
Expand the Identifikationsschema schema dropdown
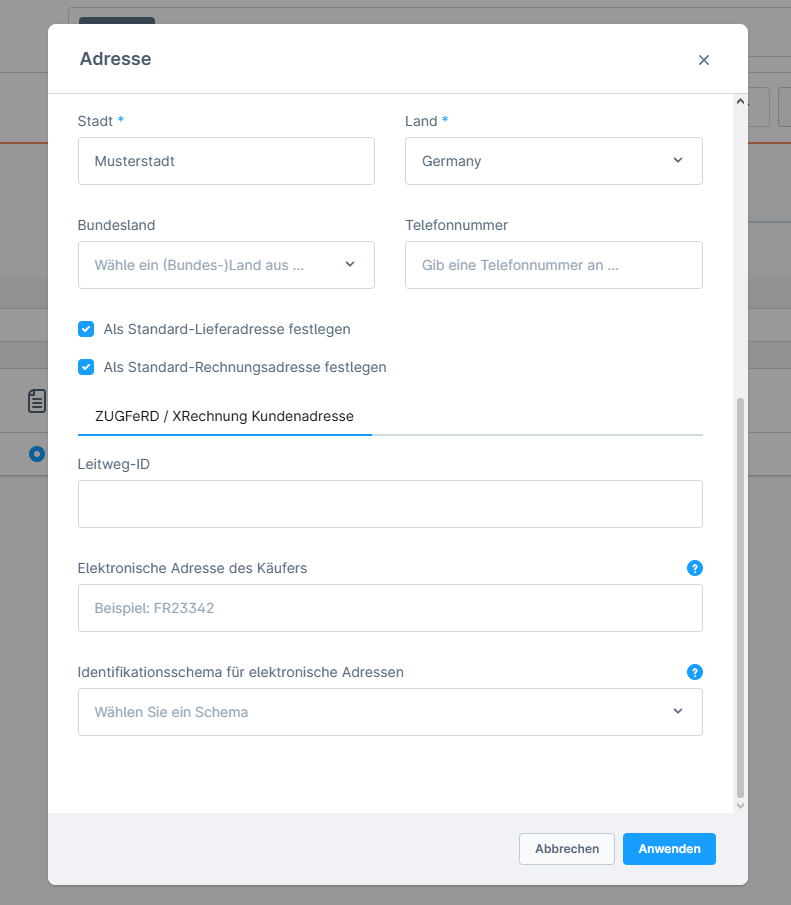point(390,712)
